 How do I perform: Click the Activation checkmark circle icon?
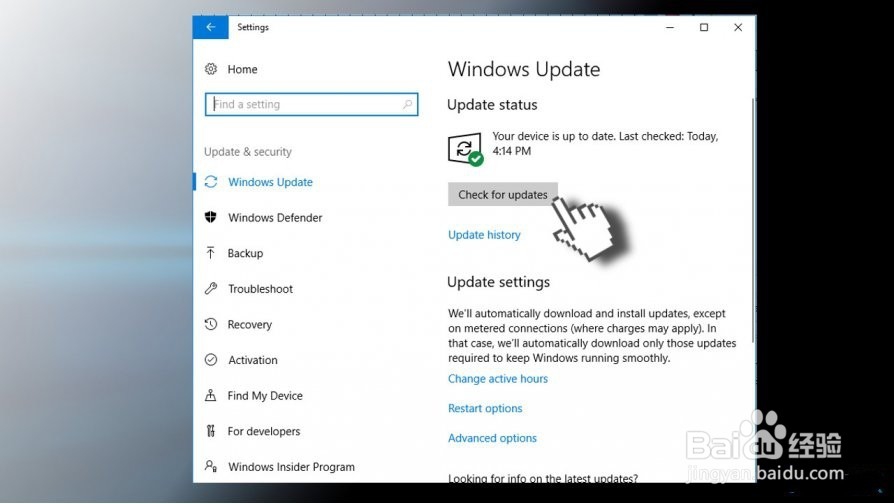tap(211, 360)
